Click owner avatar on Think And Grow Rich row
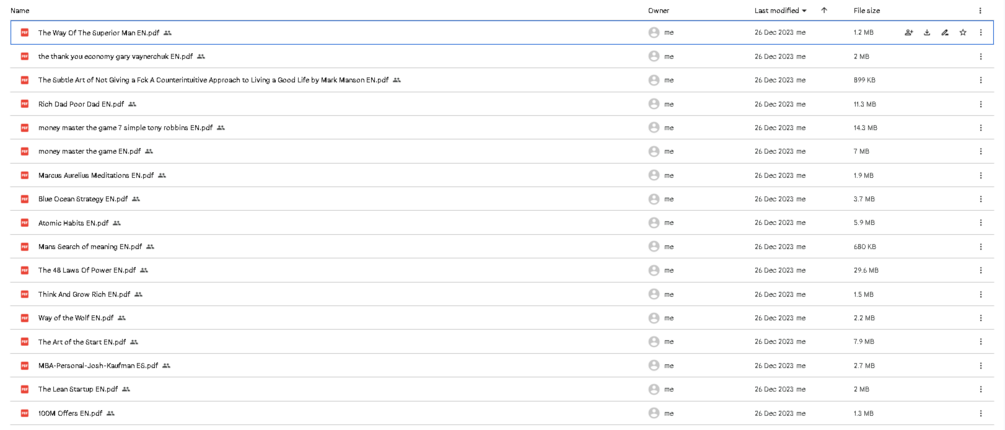The image size is (1005, 430). [654, 294]
